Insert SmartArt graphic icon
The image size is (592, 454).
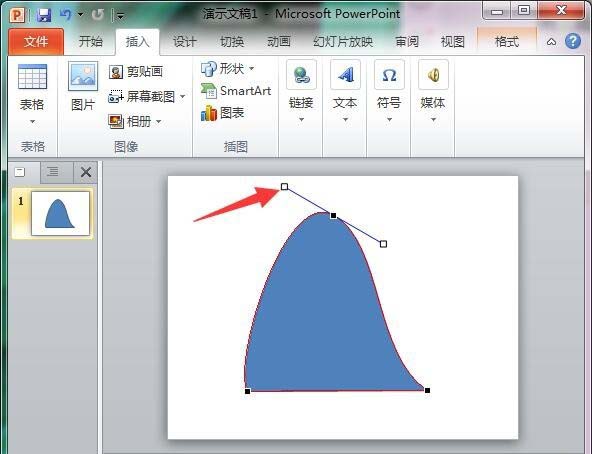(x=209, y=91)
